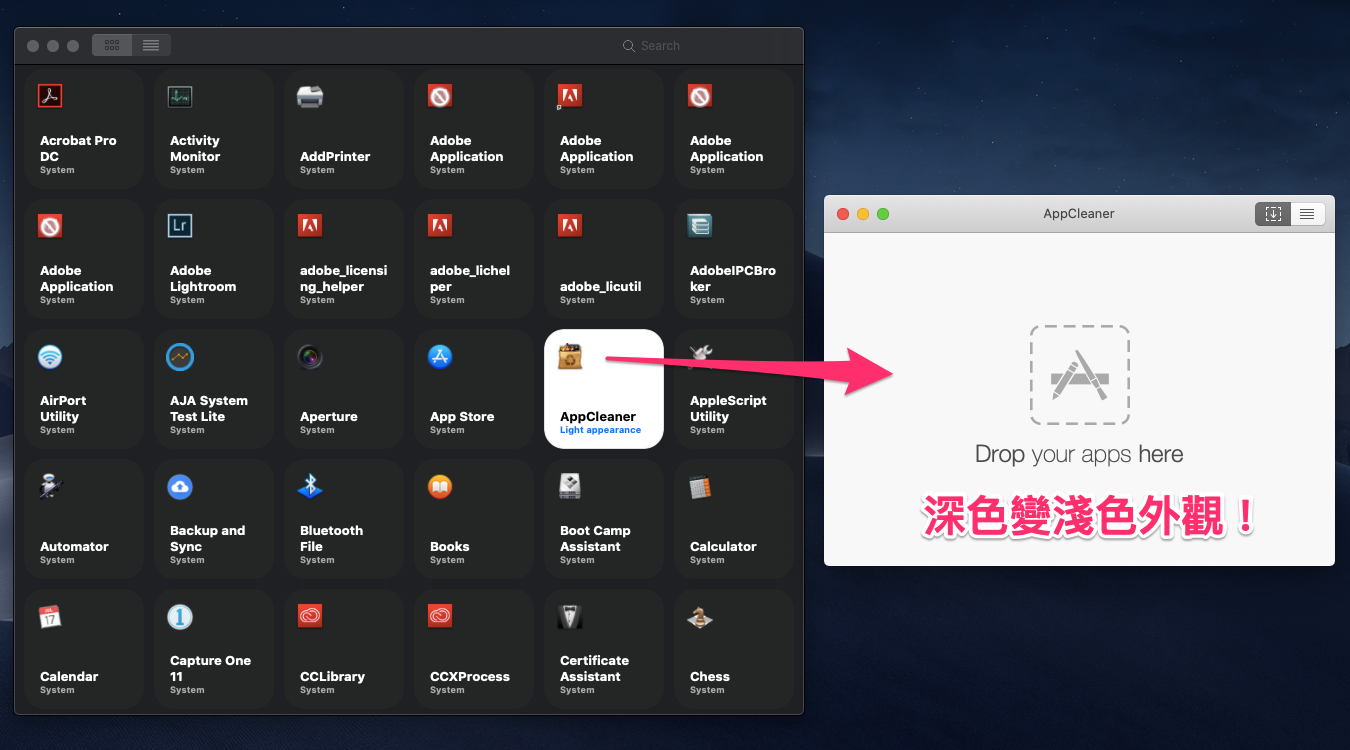Switch app list to grid view
Viewport: 1350px width, 750px height.
point(112,45)
